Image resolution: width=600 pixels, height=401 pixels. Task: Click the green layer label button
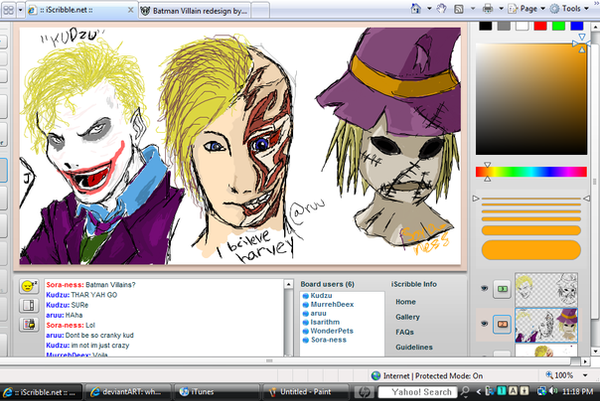tap(502, 289)
